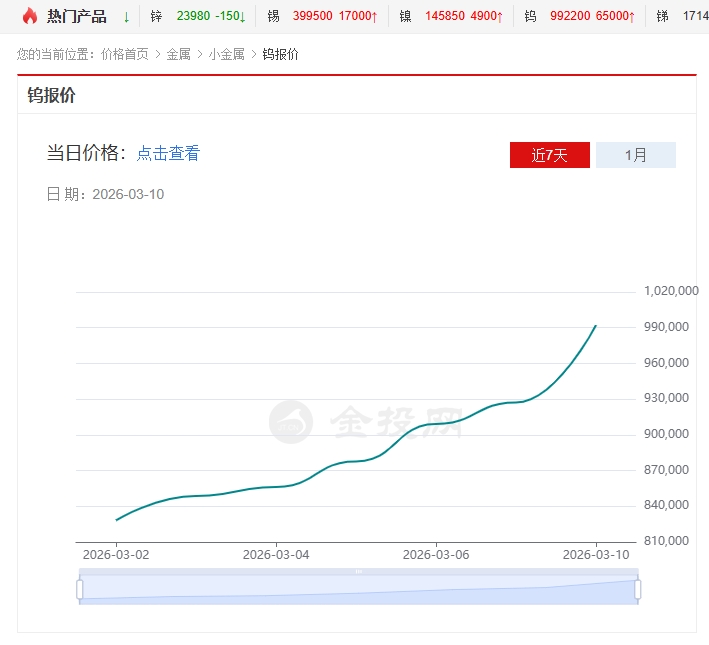Click nickel price change 4900↑
This screenshot has height=645, width=709.
point(487,16)
